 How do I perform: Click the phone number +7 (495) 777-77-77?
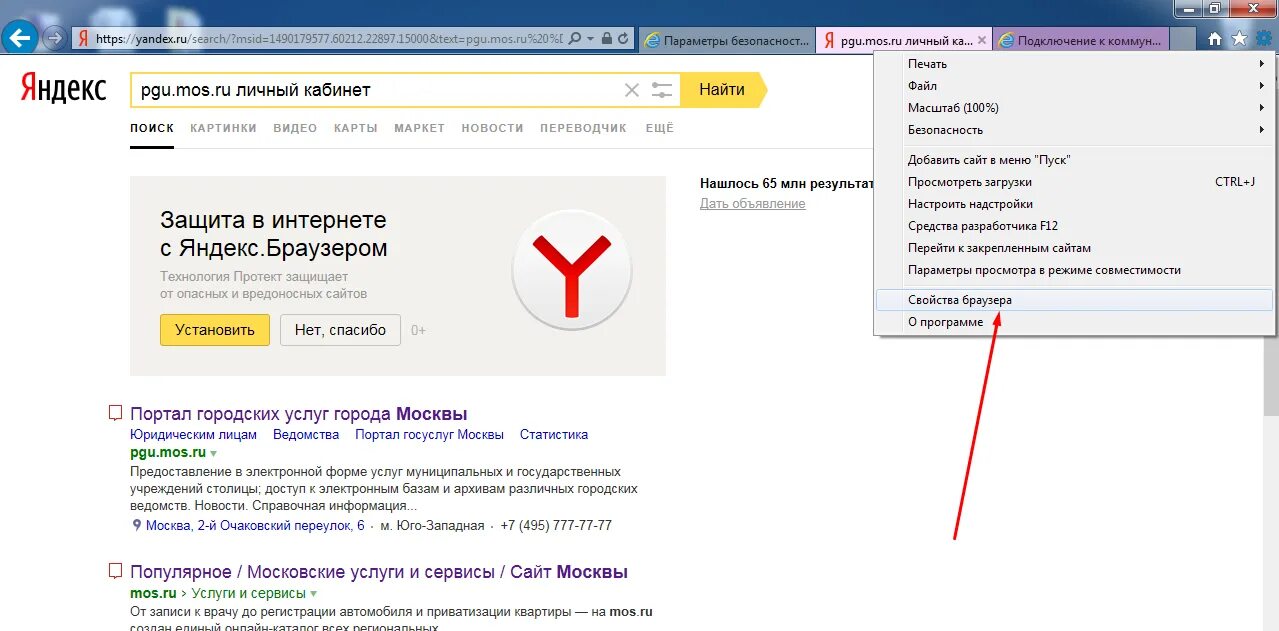556,526
